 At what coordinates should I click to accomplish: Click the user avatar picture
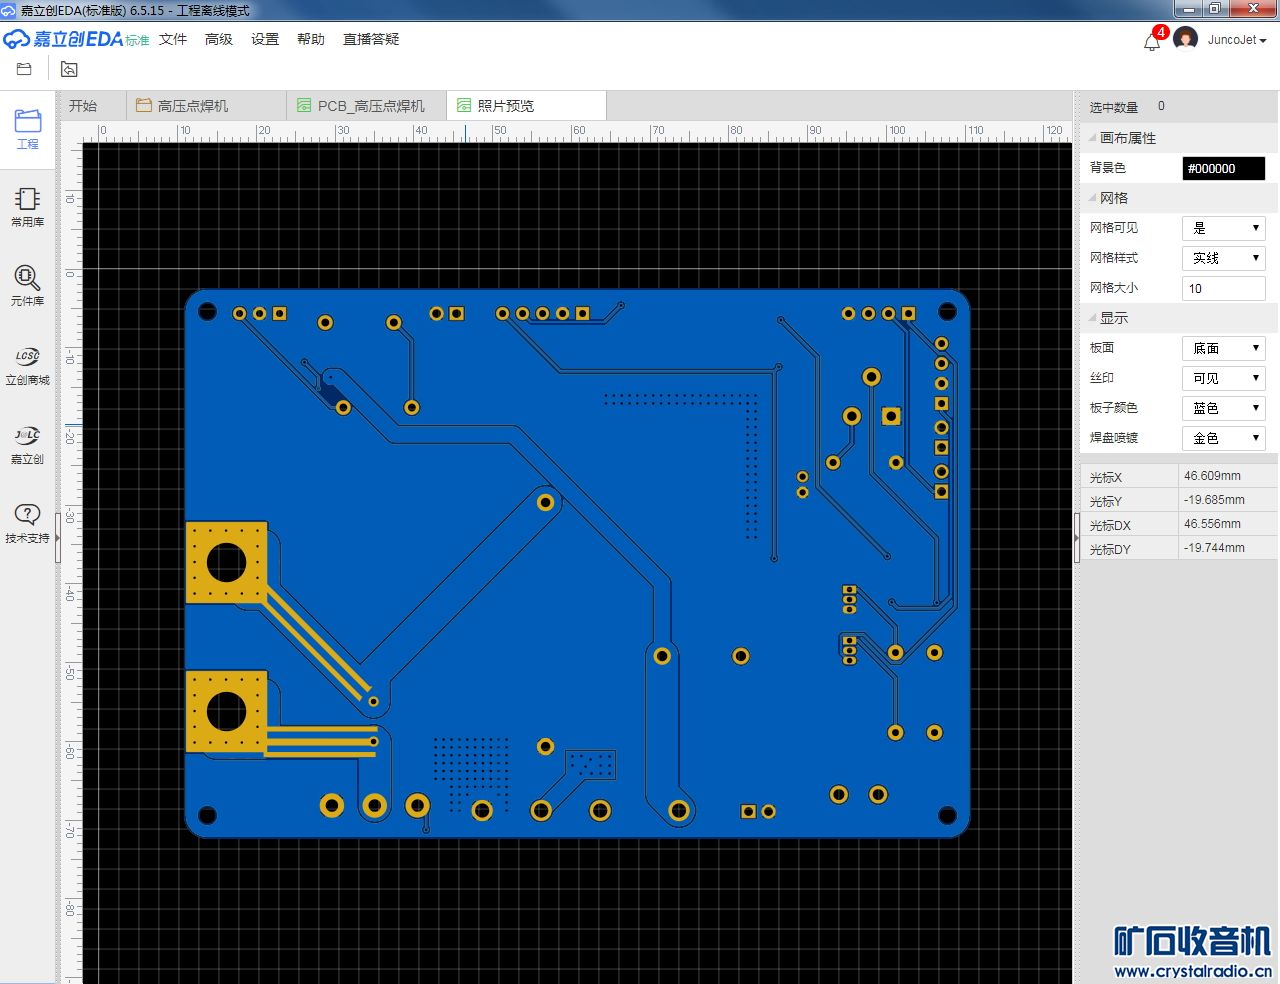[x=1186, y=40]
